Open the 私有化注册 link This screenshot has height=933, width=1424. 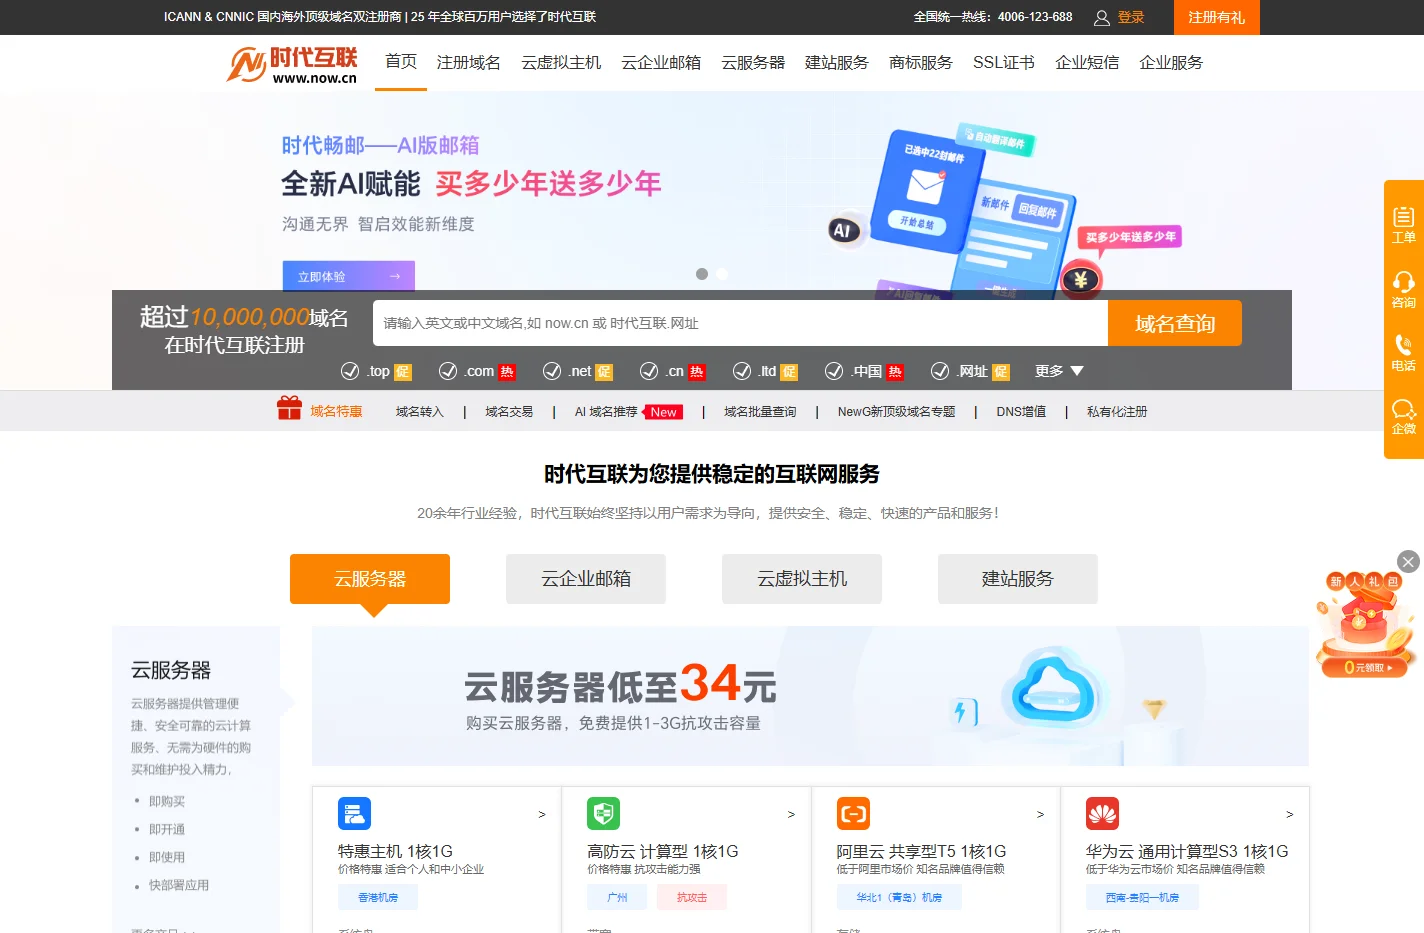1117,411
